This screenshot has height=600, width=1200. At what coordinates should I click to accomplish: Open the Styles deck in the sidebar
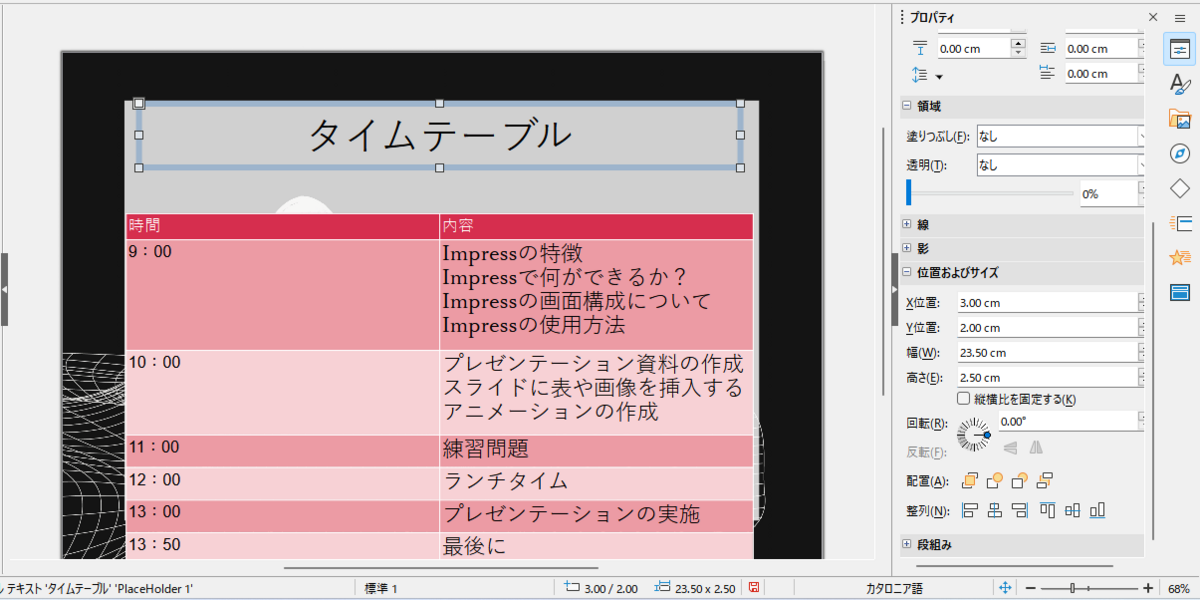pyautogui.click(x=1179, y=84)
